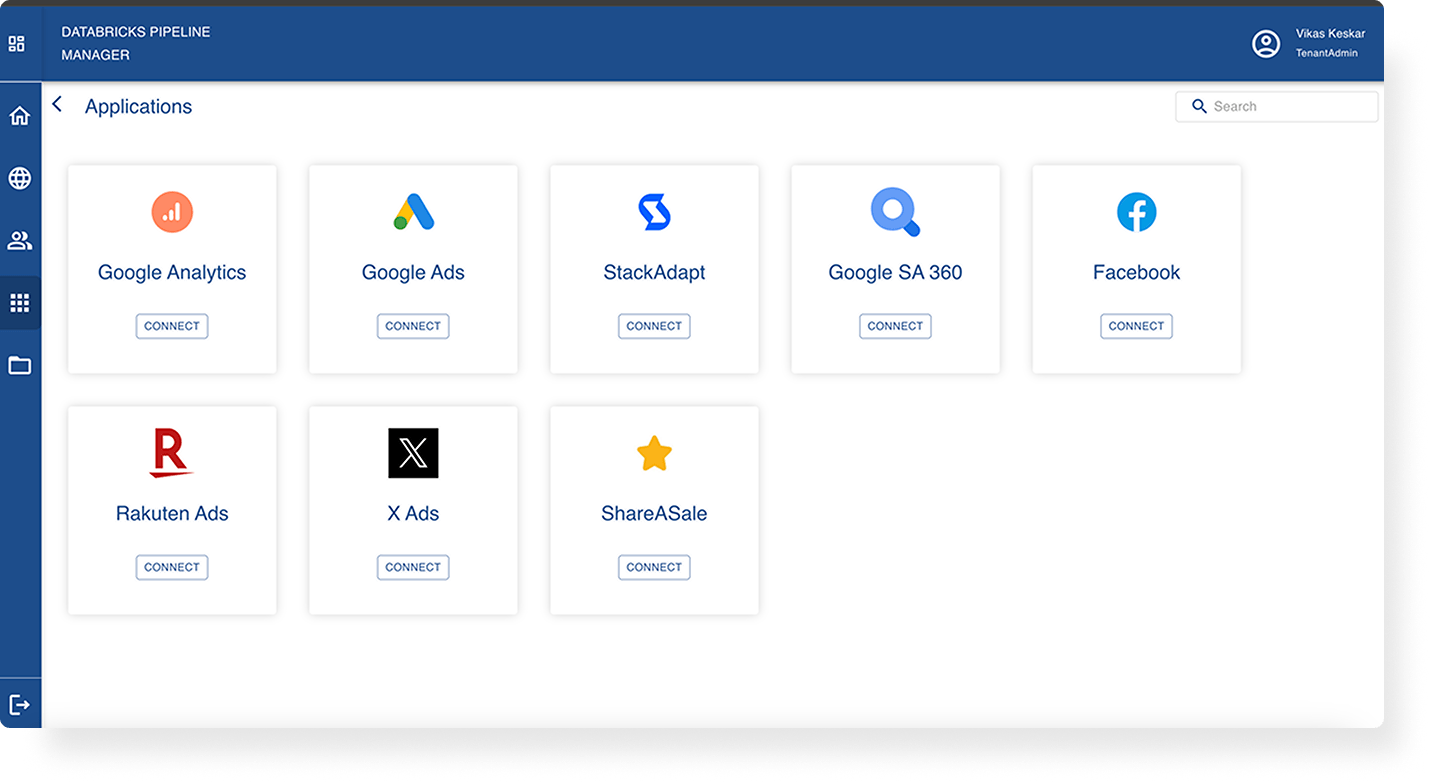1430x782 pixels.
Task: Connect the Google Ads application
Action: (x=413, y=326)
